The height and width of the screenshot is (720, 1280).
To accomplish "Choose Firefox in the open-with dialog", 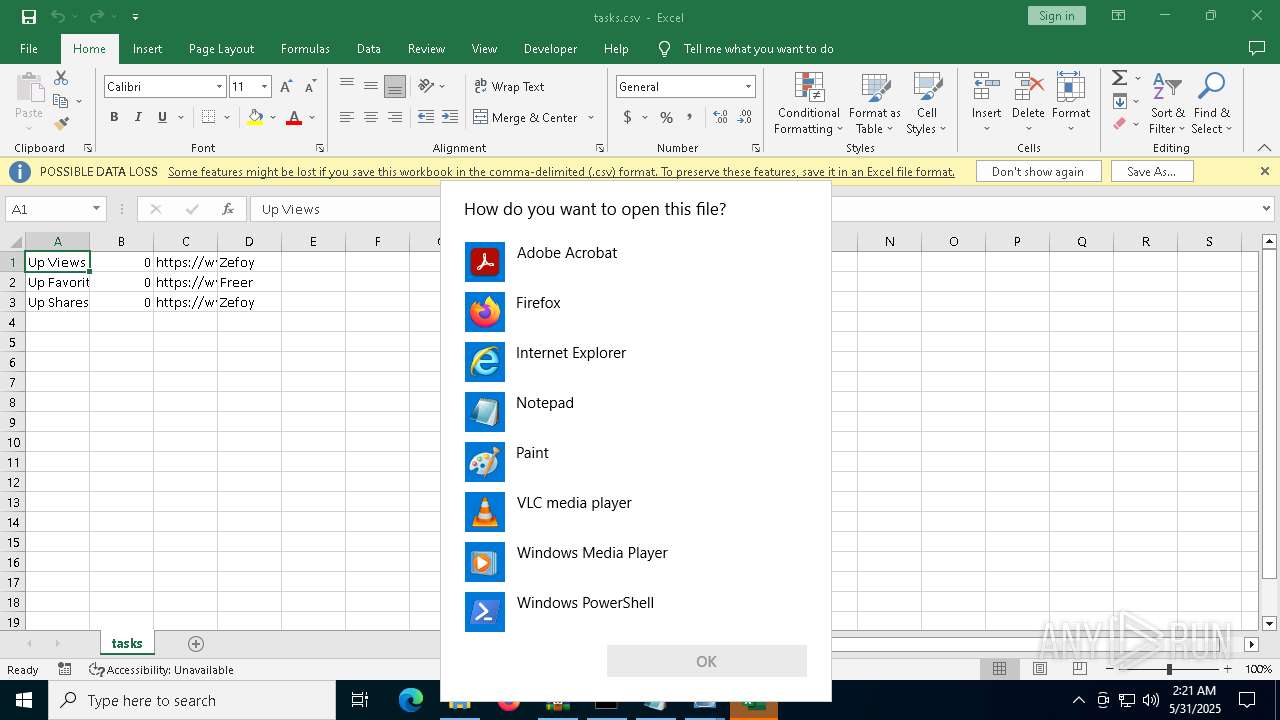I will [636, 312].
